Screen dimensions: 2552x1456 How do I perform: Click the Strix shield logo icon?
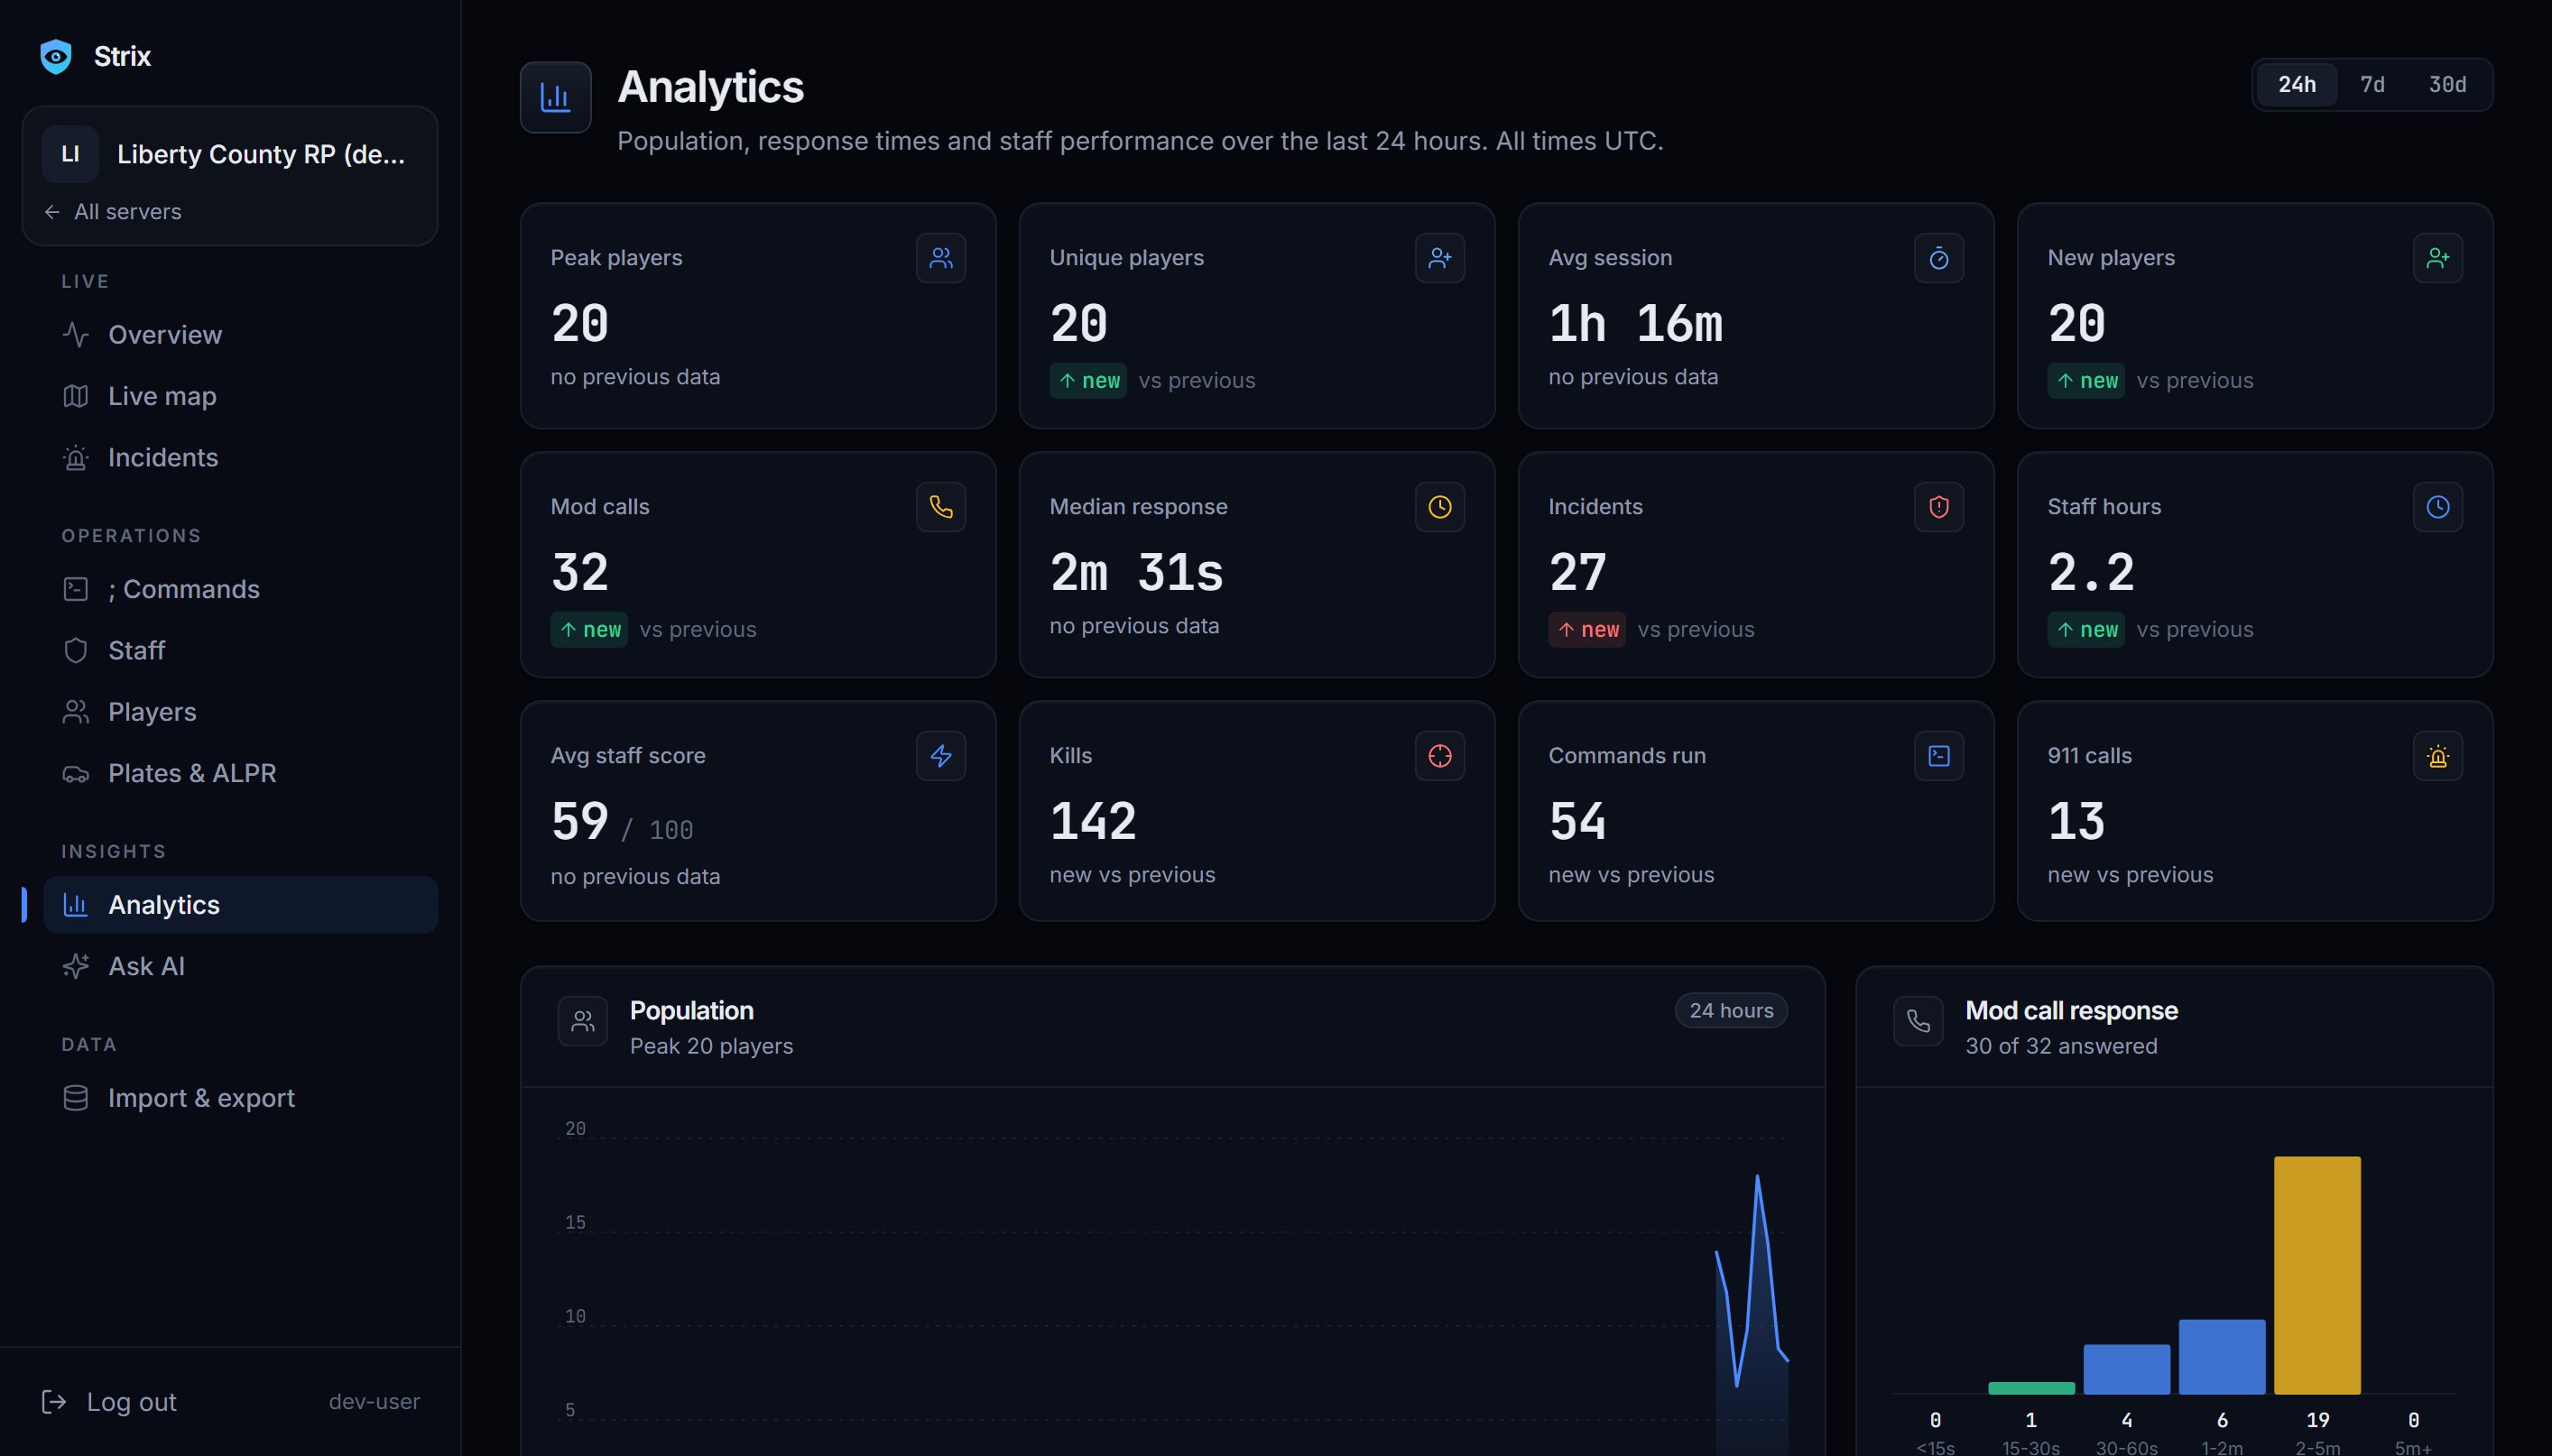coord(56,56)
